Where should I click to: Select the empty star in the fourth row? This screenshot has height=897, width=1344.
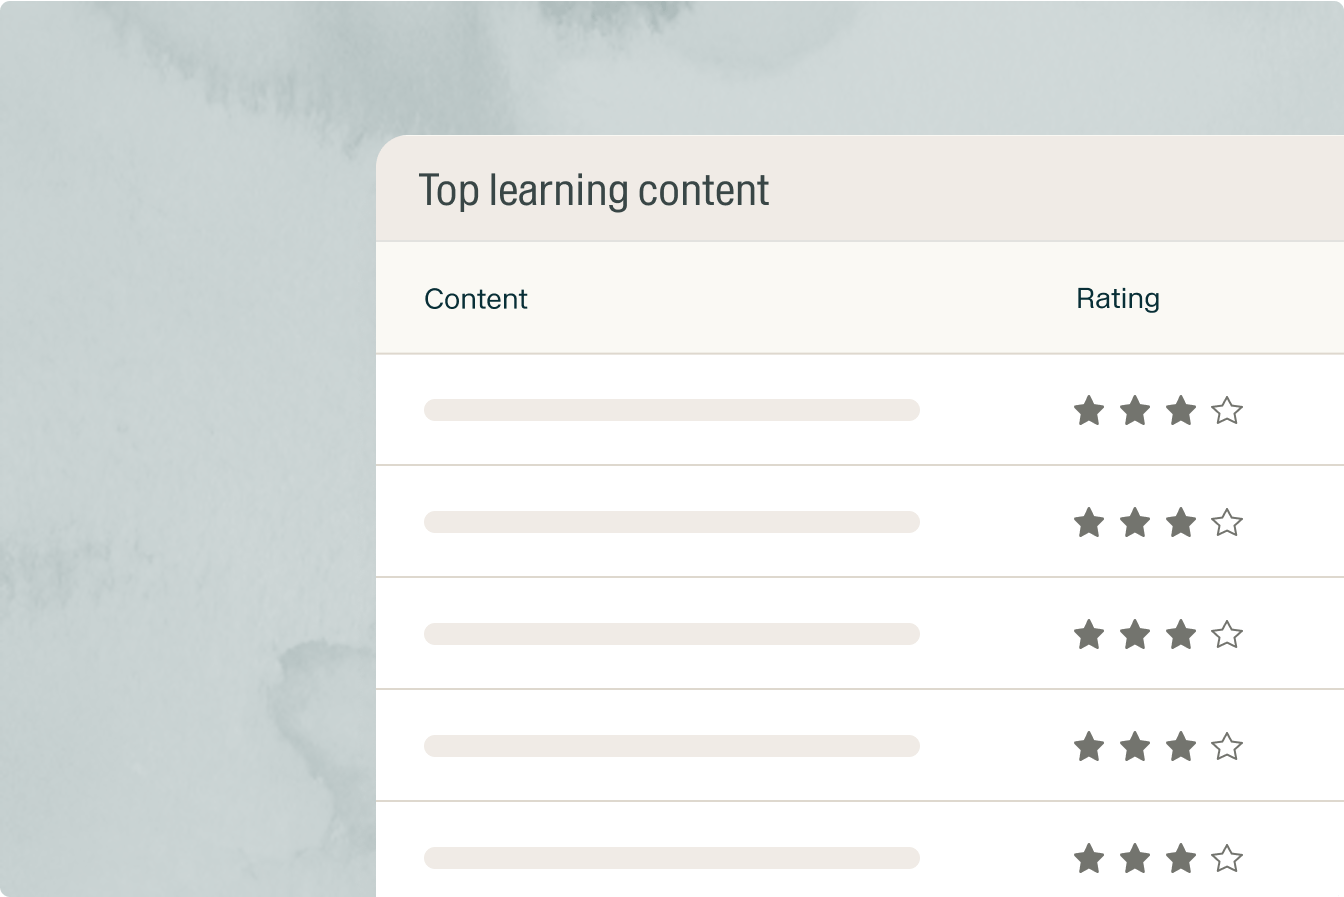pos(1227,747)
